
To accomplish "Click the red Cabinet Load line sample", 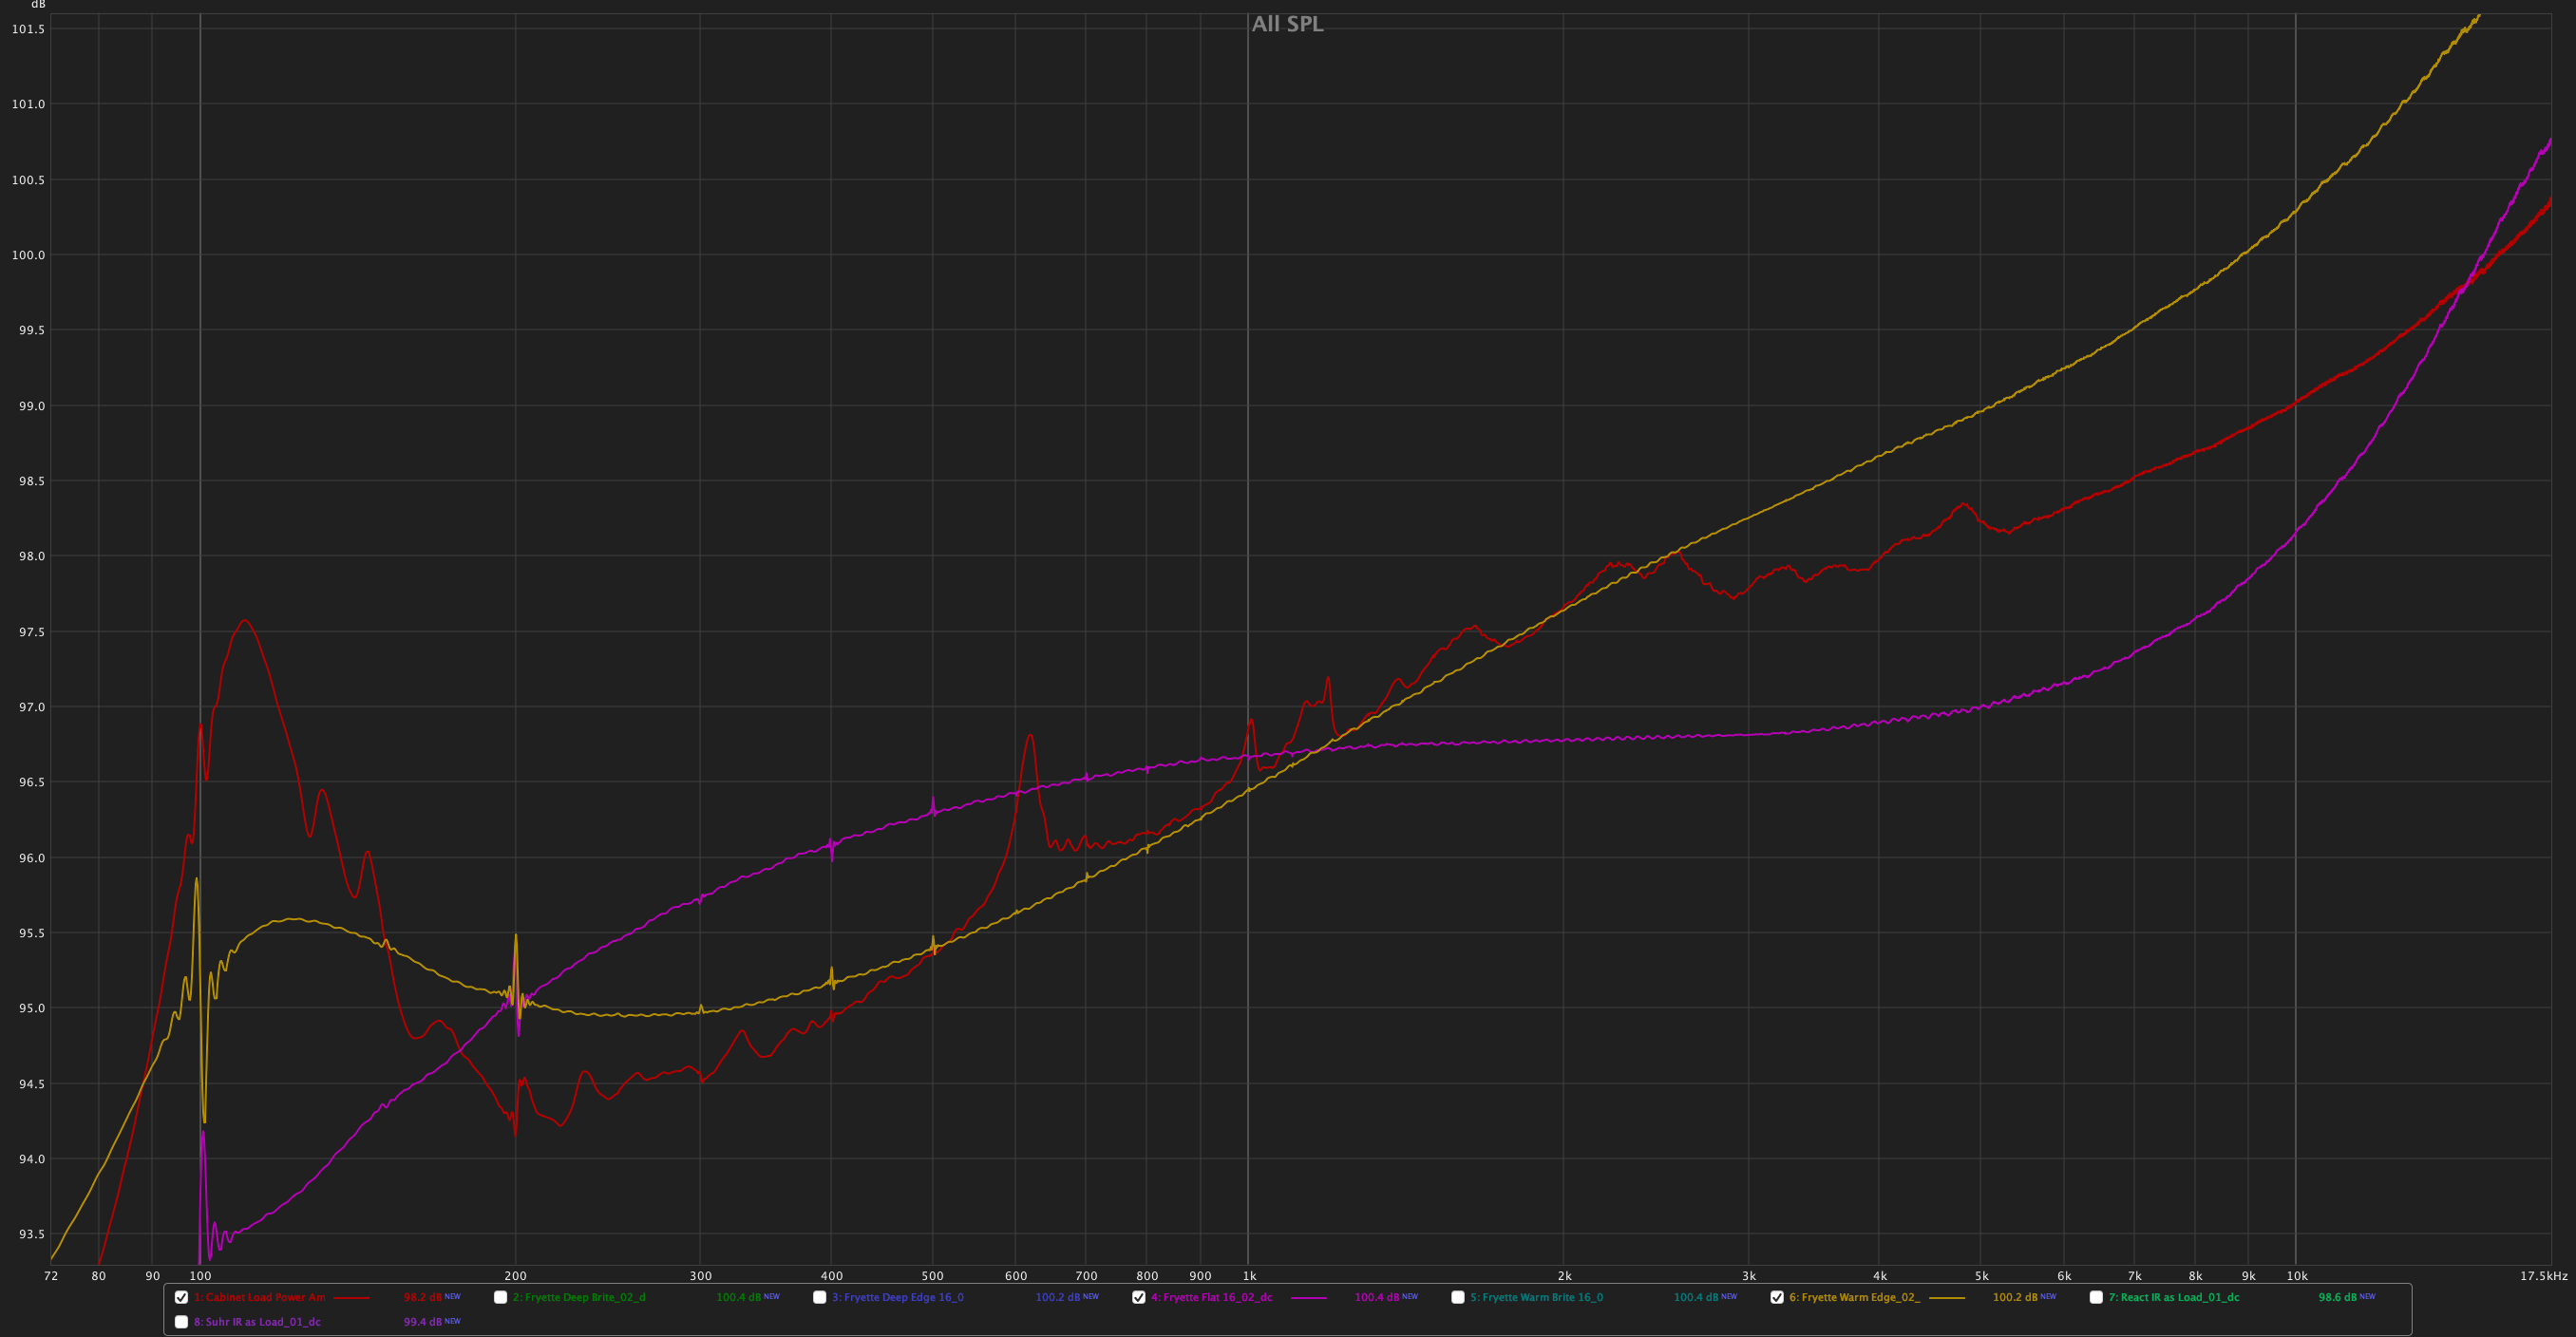I will point(351,1298).
